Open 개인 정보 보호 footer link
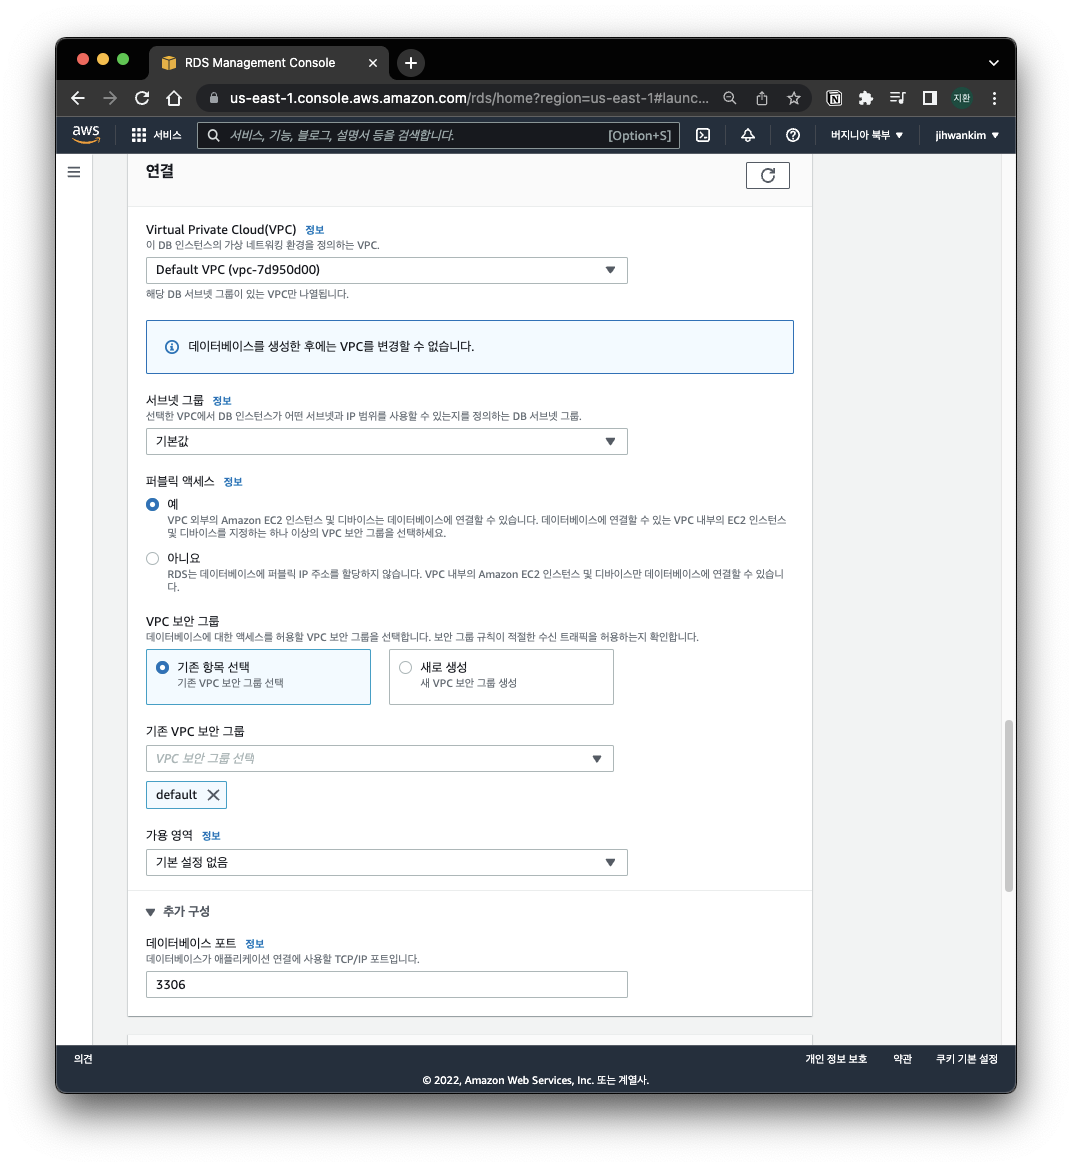This screenshot has width=1072, height=1167. pos(836,1059)
